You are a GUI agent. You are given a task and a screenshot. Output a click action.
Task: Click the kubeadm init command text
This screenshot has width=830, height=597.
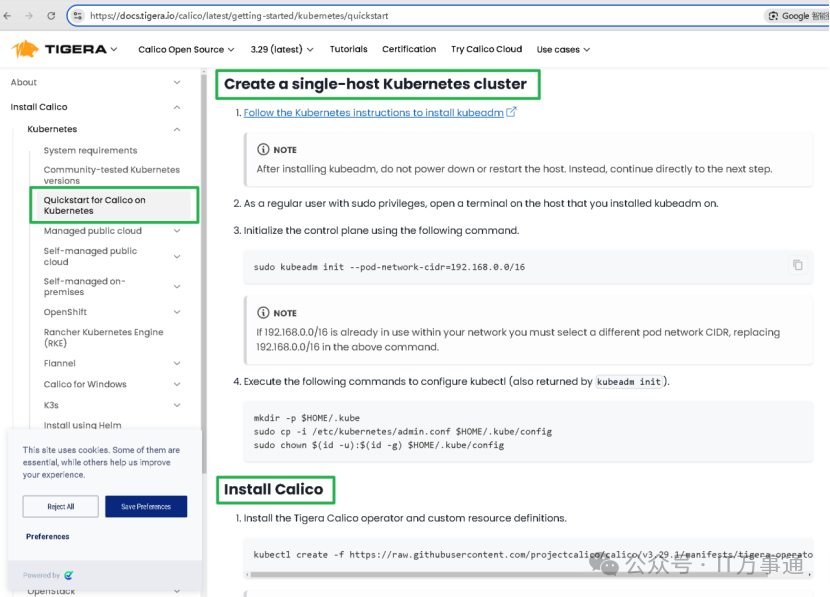[389, 267]
